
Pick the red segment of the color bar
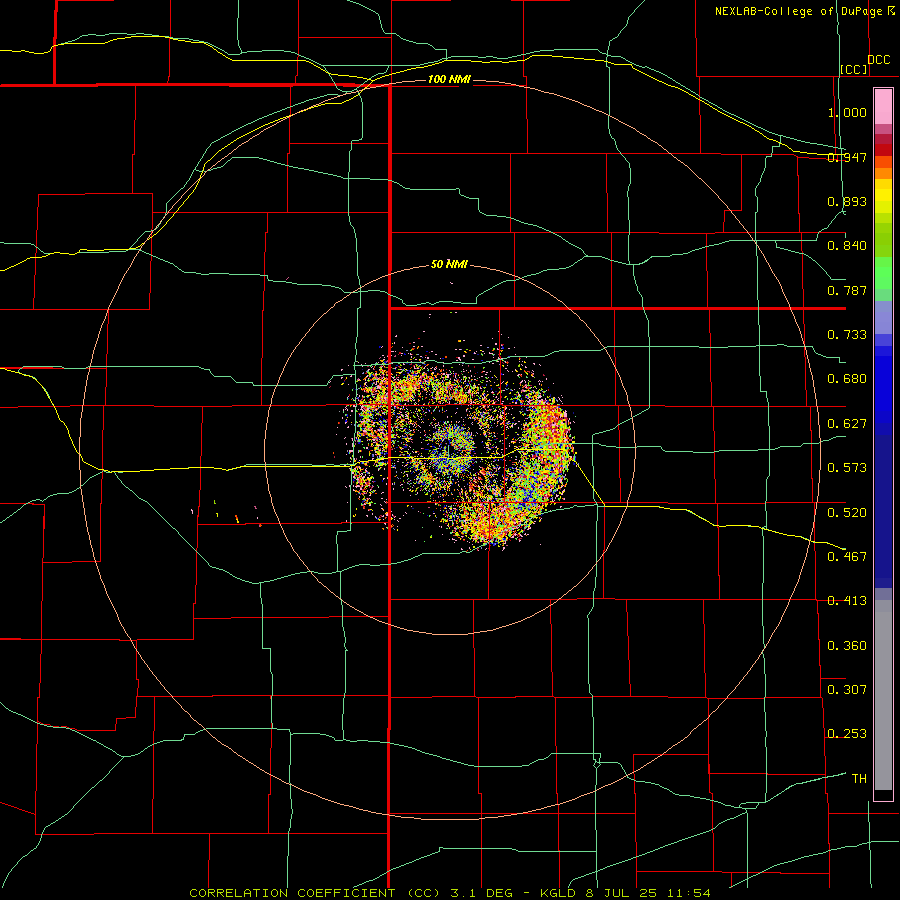(883, 150)
